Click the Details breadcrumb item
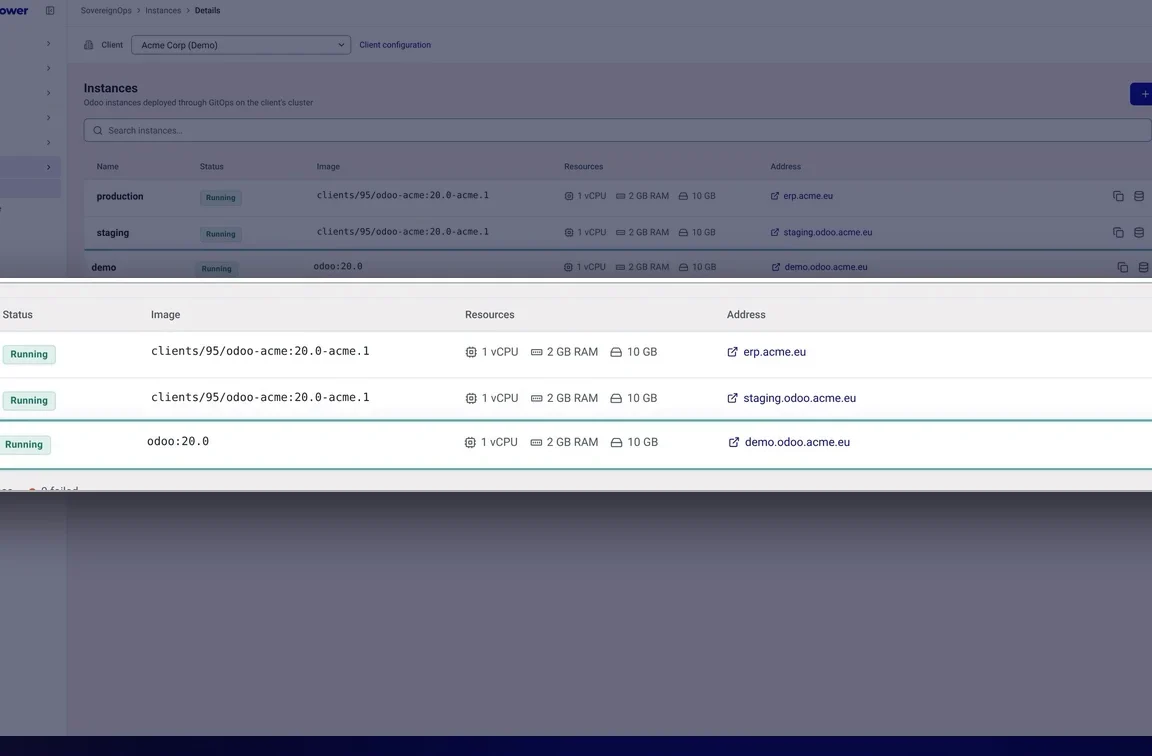 (207, 10)
